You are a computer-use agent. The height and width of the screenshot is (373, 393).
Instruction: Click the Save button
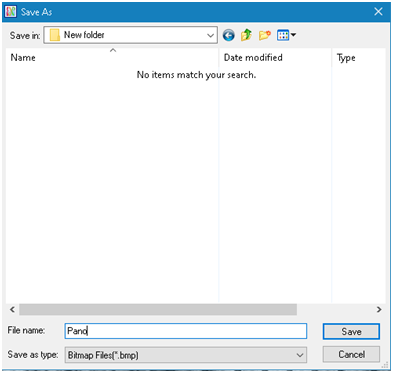(x=351, y=332)
